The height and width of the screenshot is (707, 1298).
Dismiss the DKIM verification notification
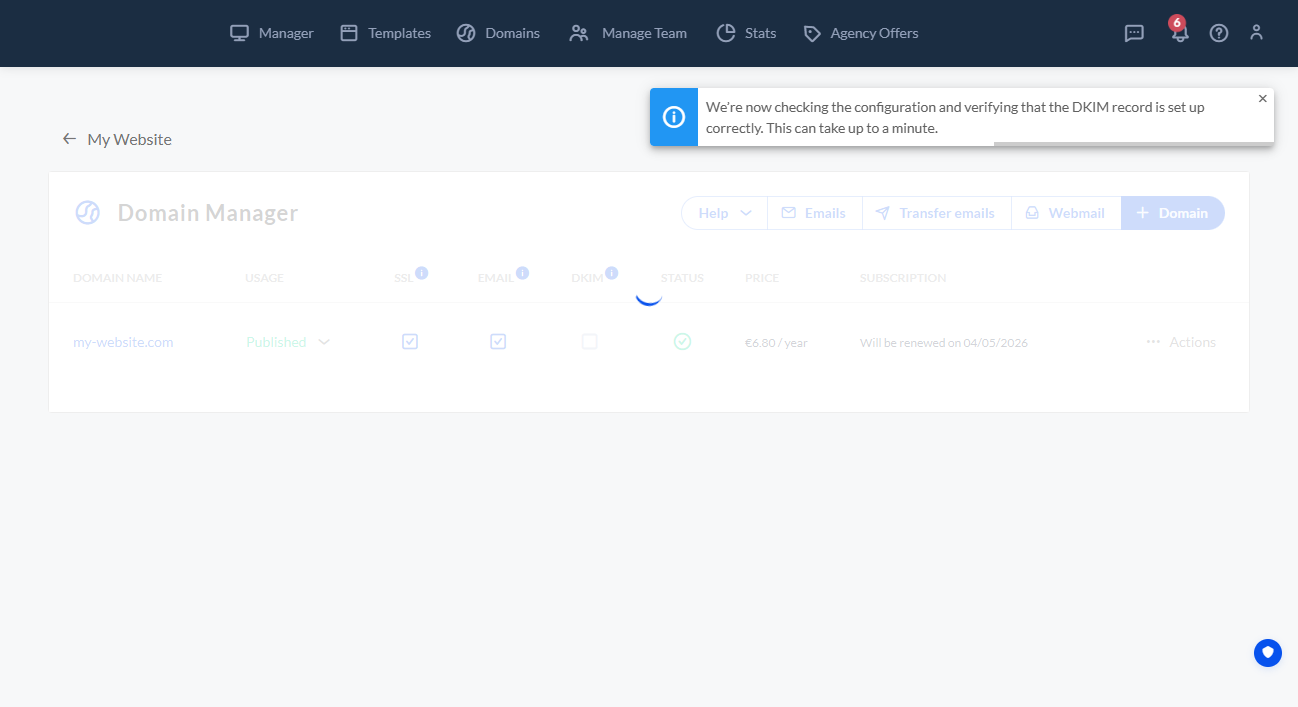click(x=1262, y=98)
